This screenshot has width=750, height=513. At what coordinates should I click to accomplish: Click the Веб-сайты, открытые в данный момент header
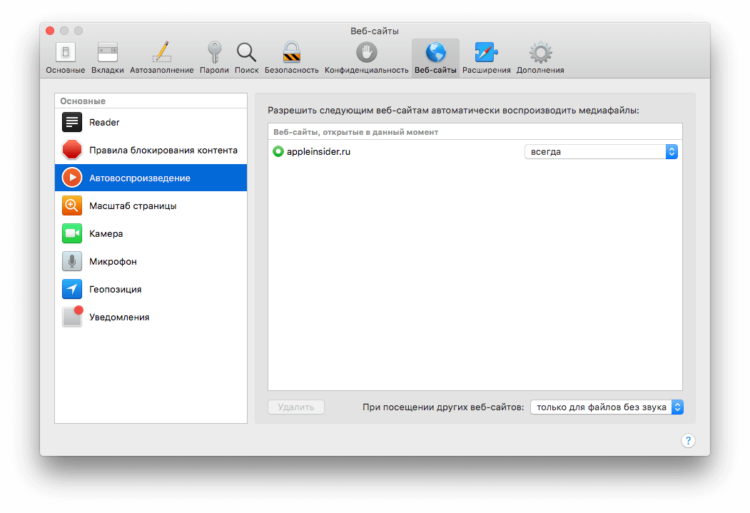[x=355, y=132]
